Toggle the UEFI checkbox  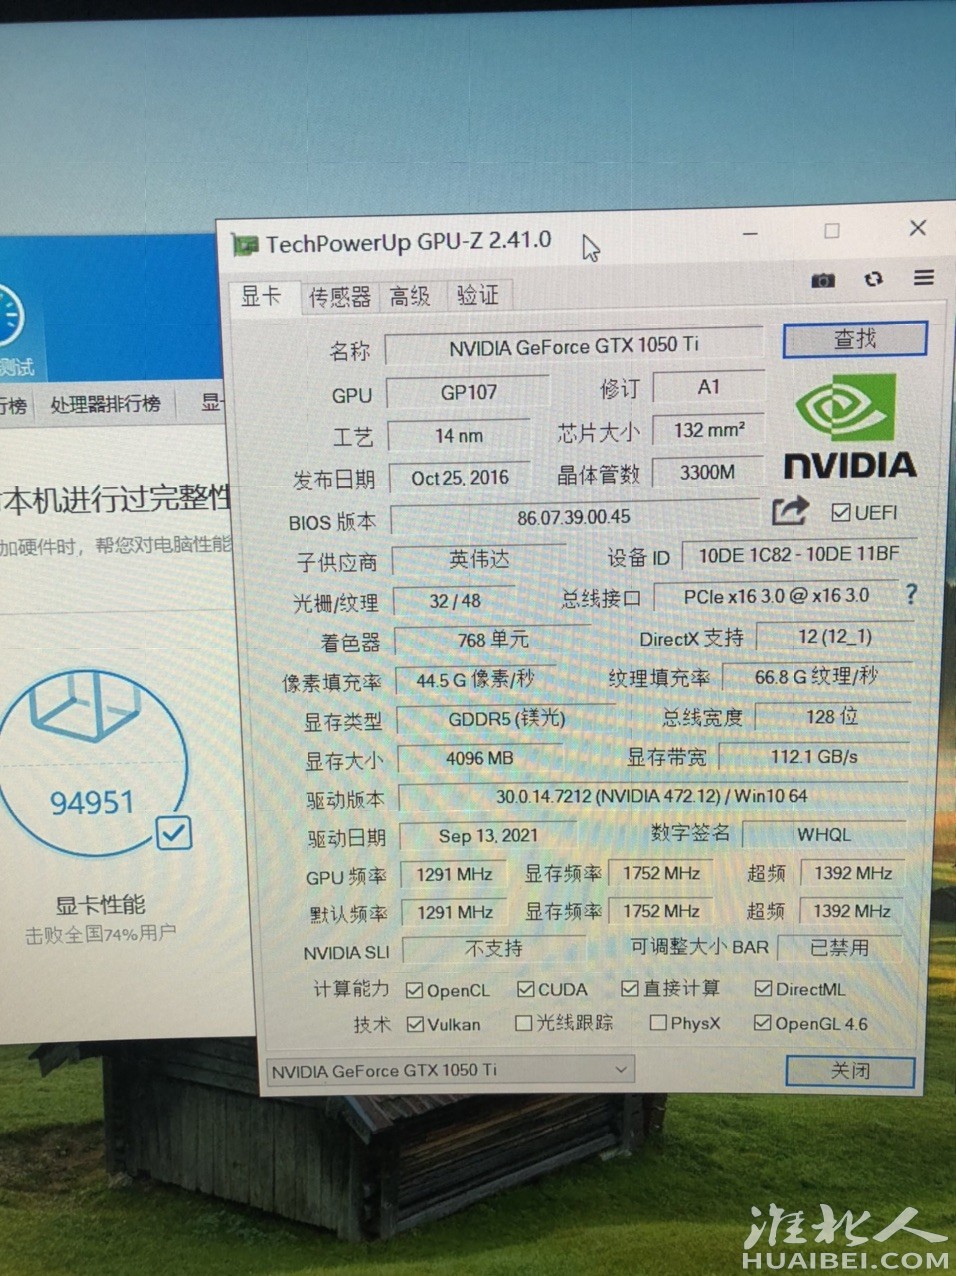pyautogui.click(x=841, y=512)
